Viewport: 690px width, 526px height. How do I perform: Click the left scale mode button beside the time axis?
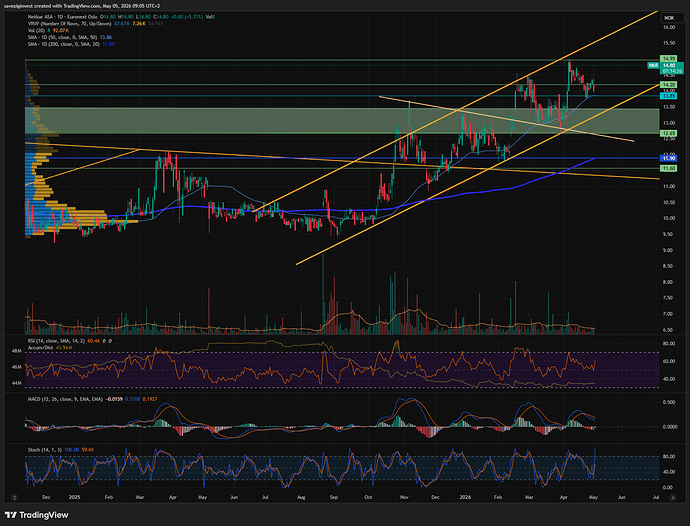pos(15,497)
